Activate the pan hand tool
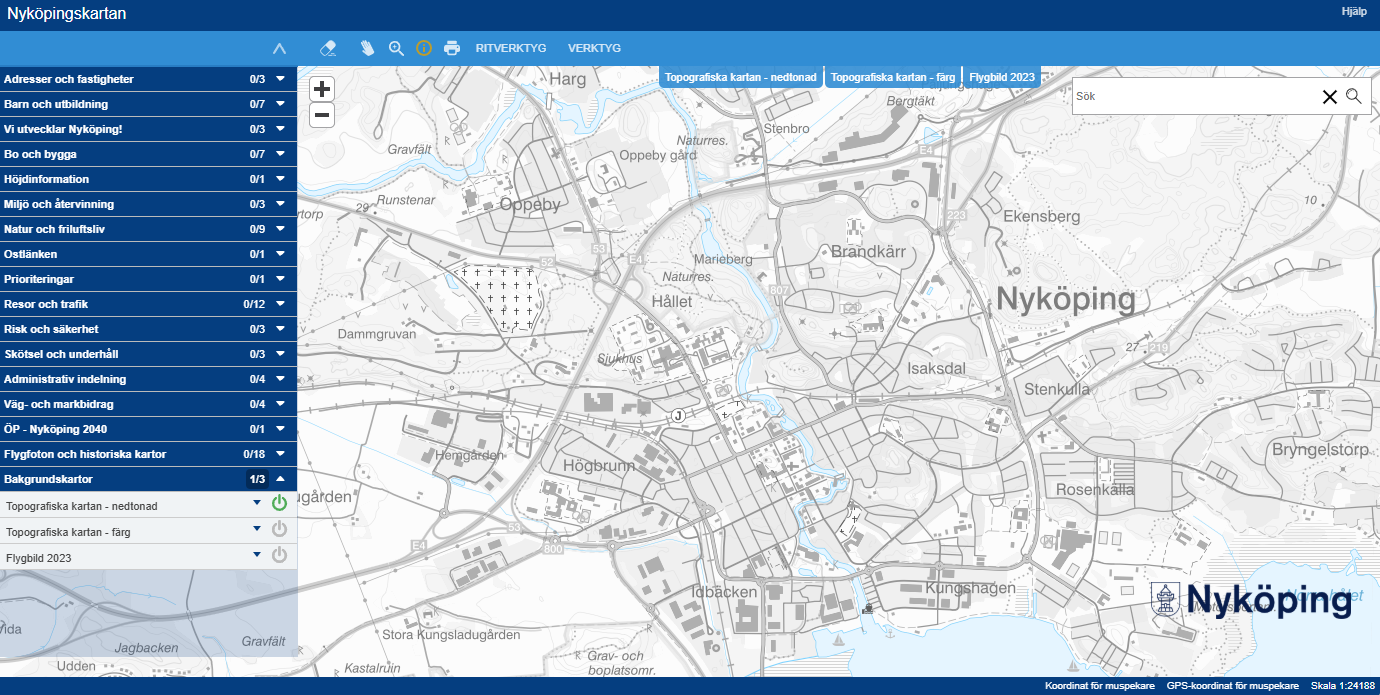 (x=367, y=48)
